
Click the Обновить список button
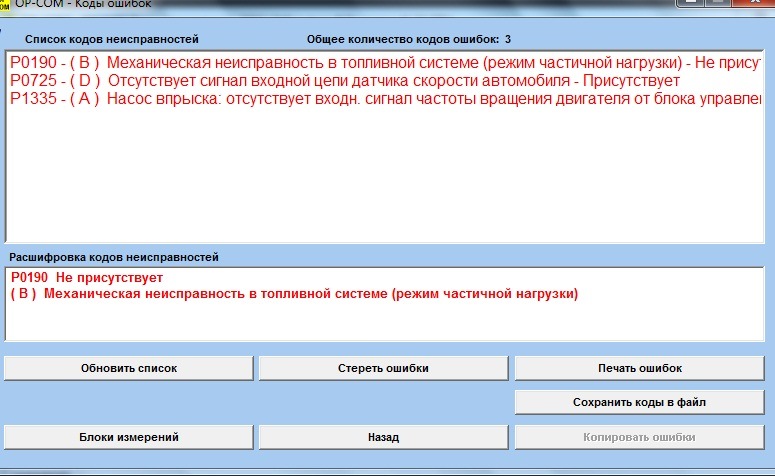[129, 368]
